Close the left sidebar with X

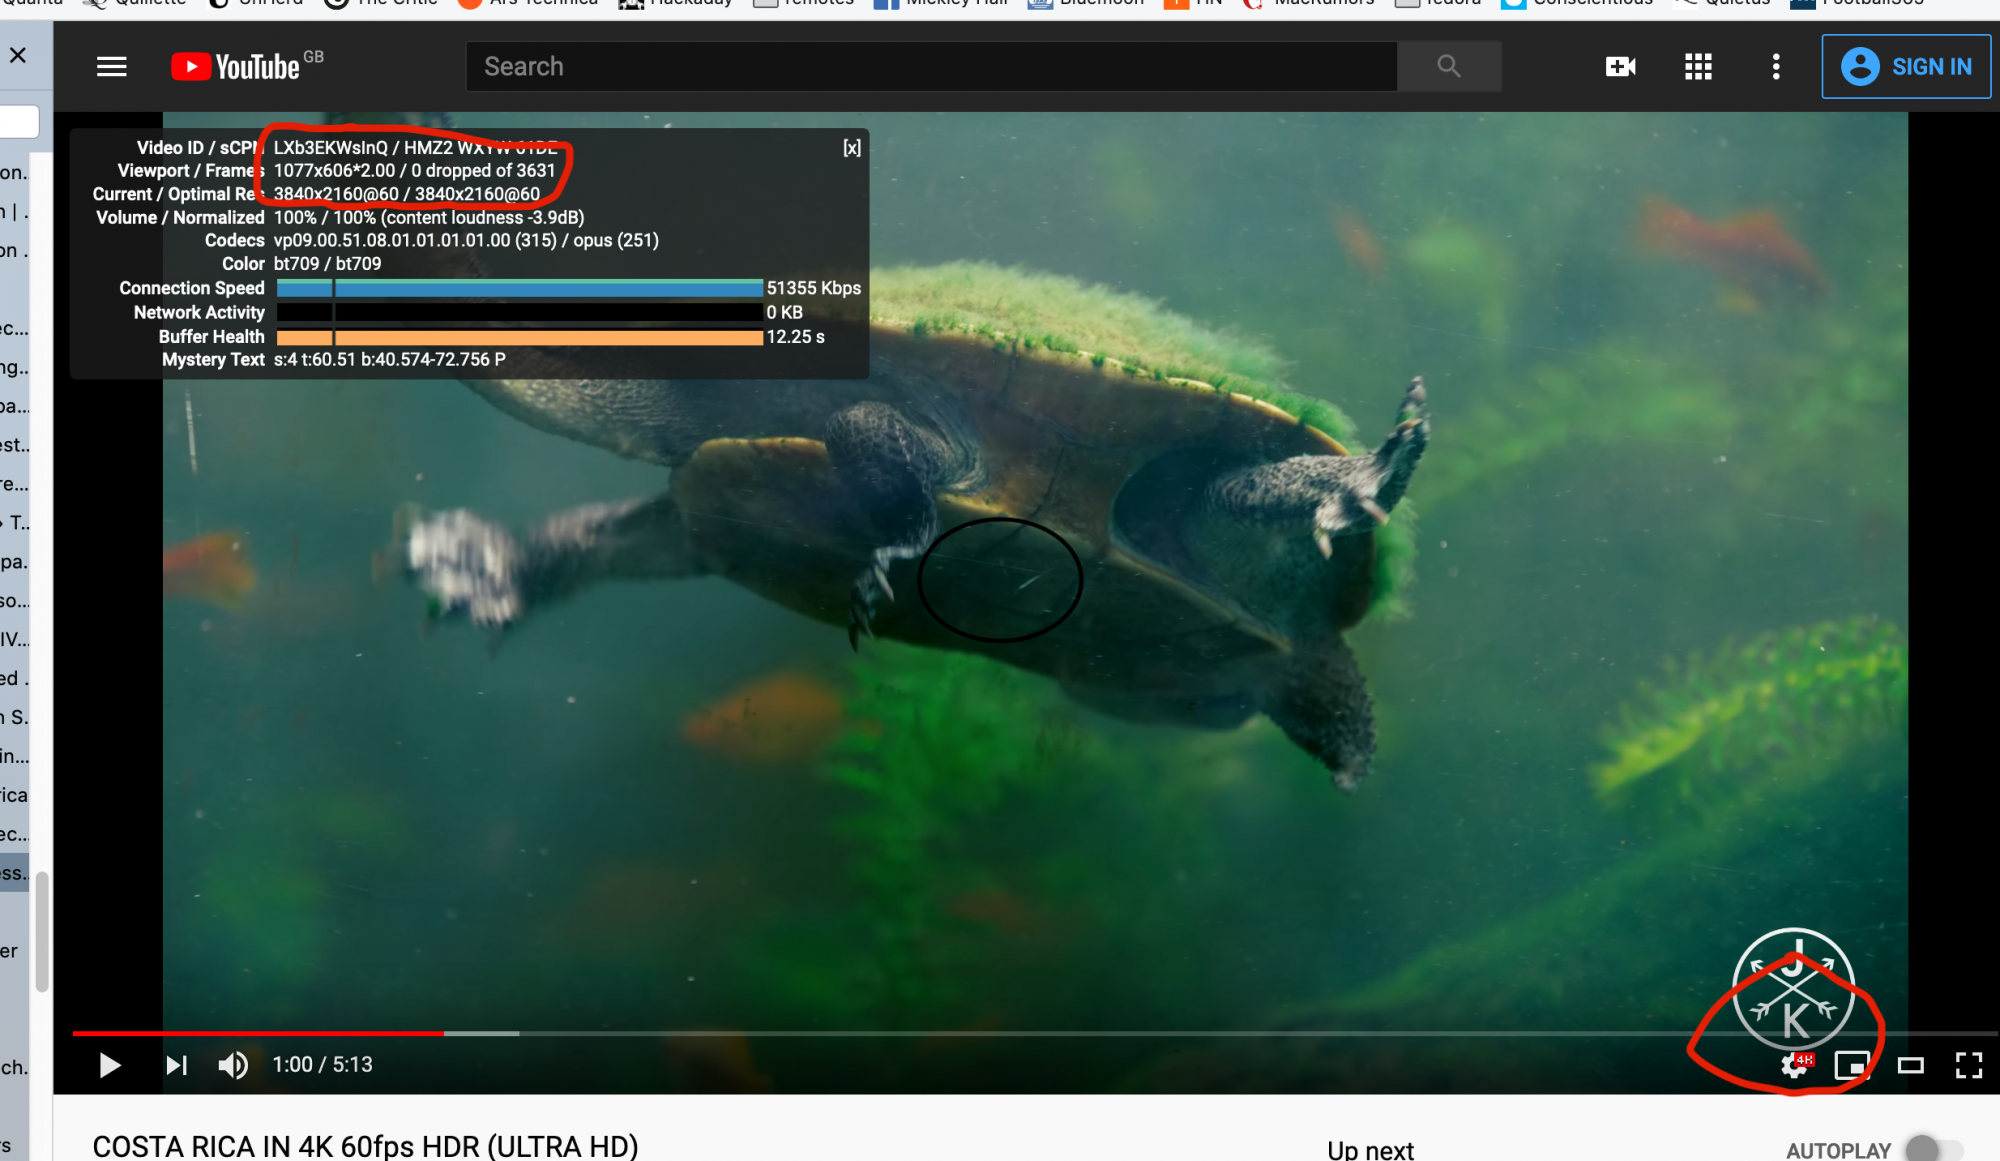point(18,55)
